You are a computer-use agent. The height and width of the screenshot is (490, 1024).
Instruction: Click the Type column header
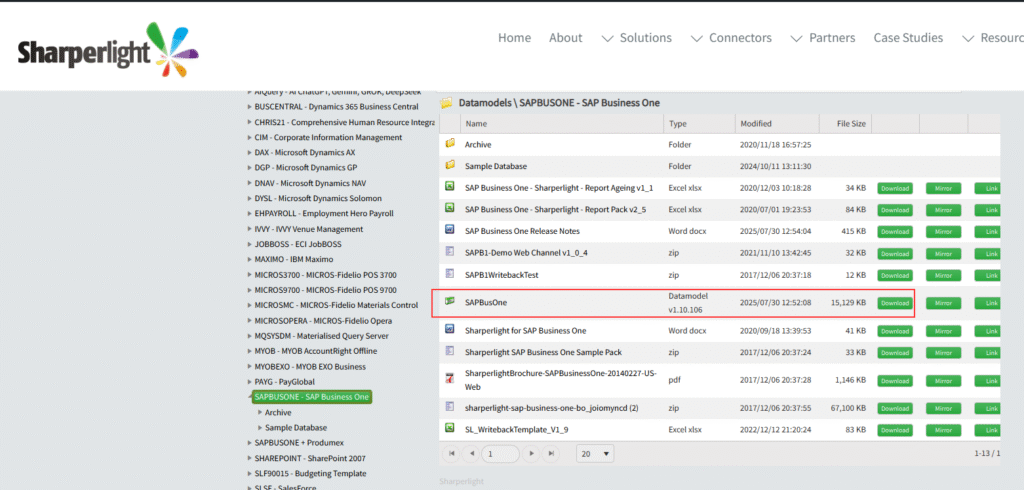(699, 123)
